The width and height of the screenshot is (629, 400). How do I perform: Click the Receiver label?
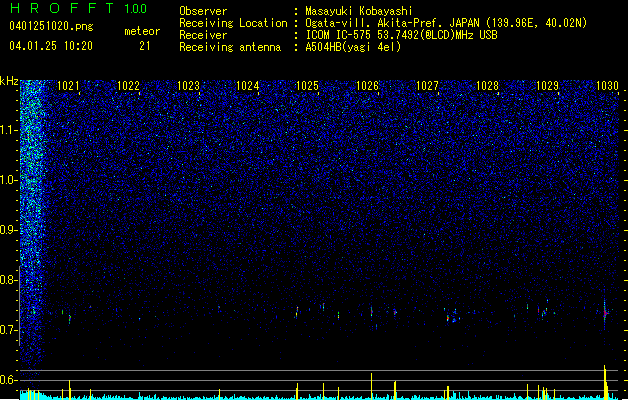click(203, 35)
